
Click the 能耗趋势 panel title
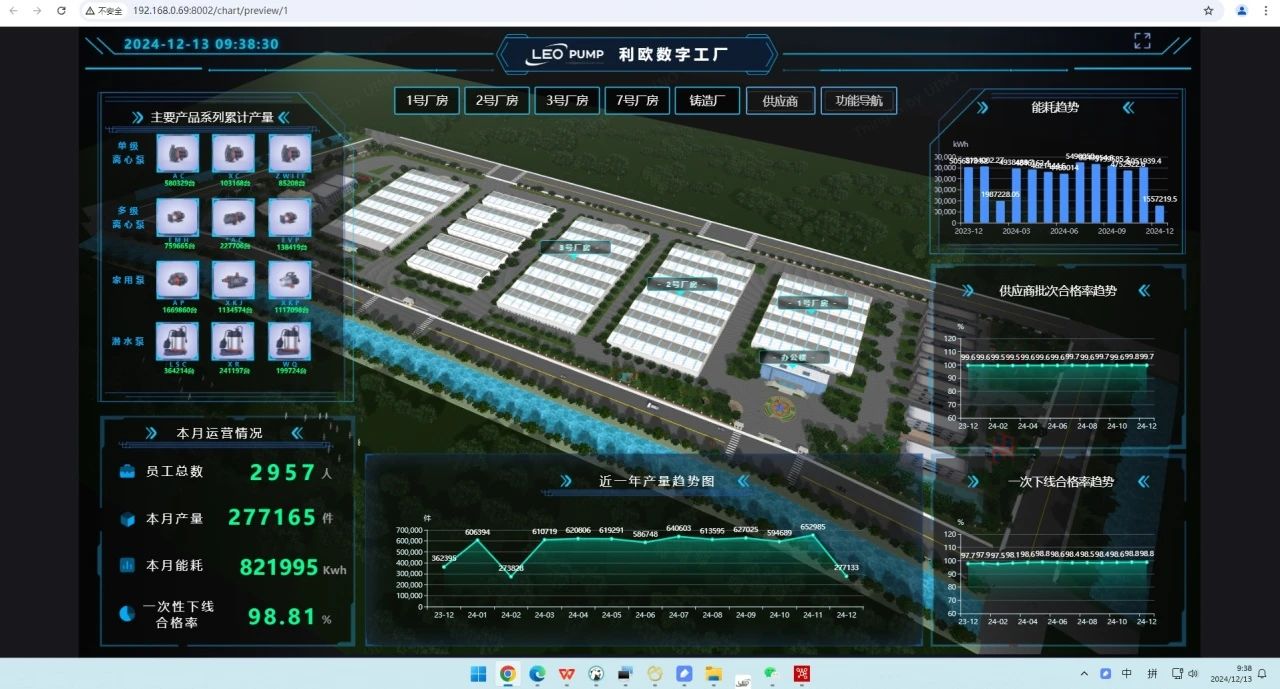click(x=1055, y=107)
